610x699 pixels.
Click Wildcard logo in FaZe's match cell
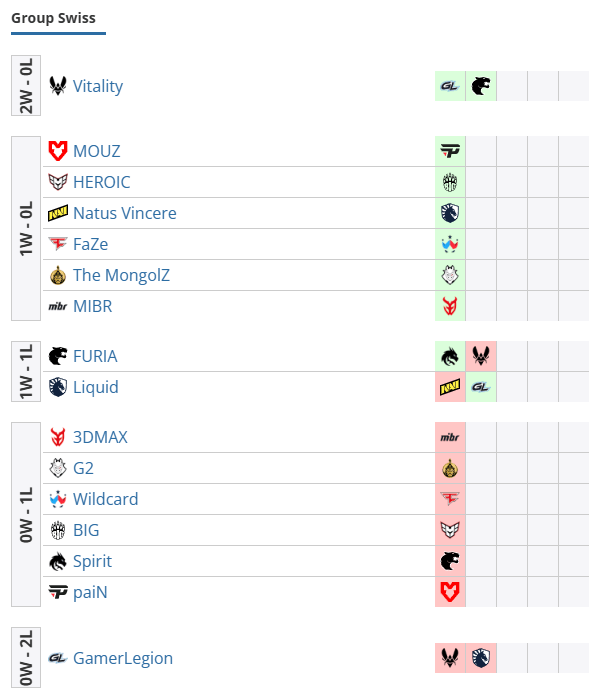(x=450, y=244)
